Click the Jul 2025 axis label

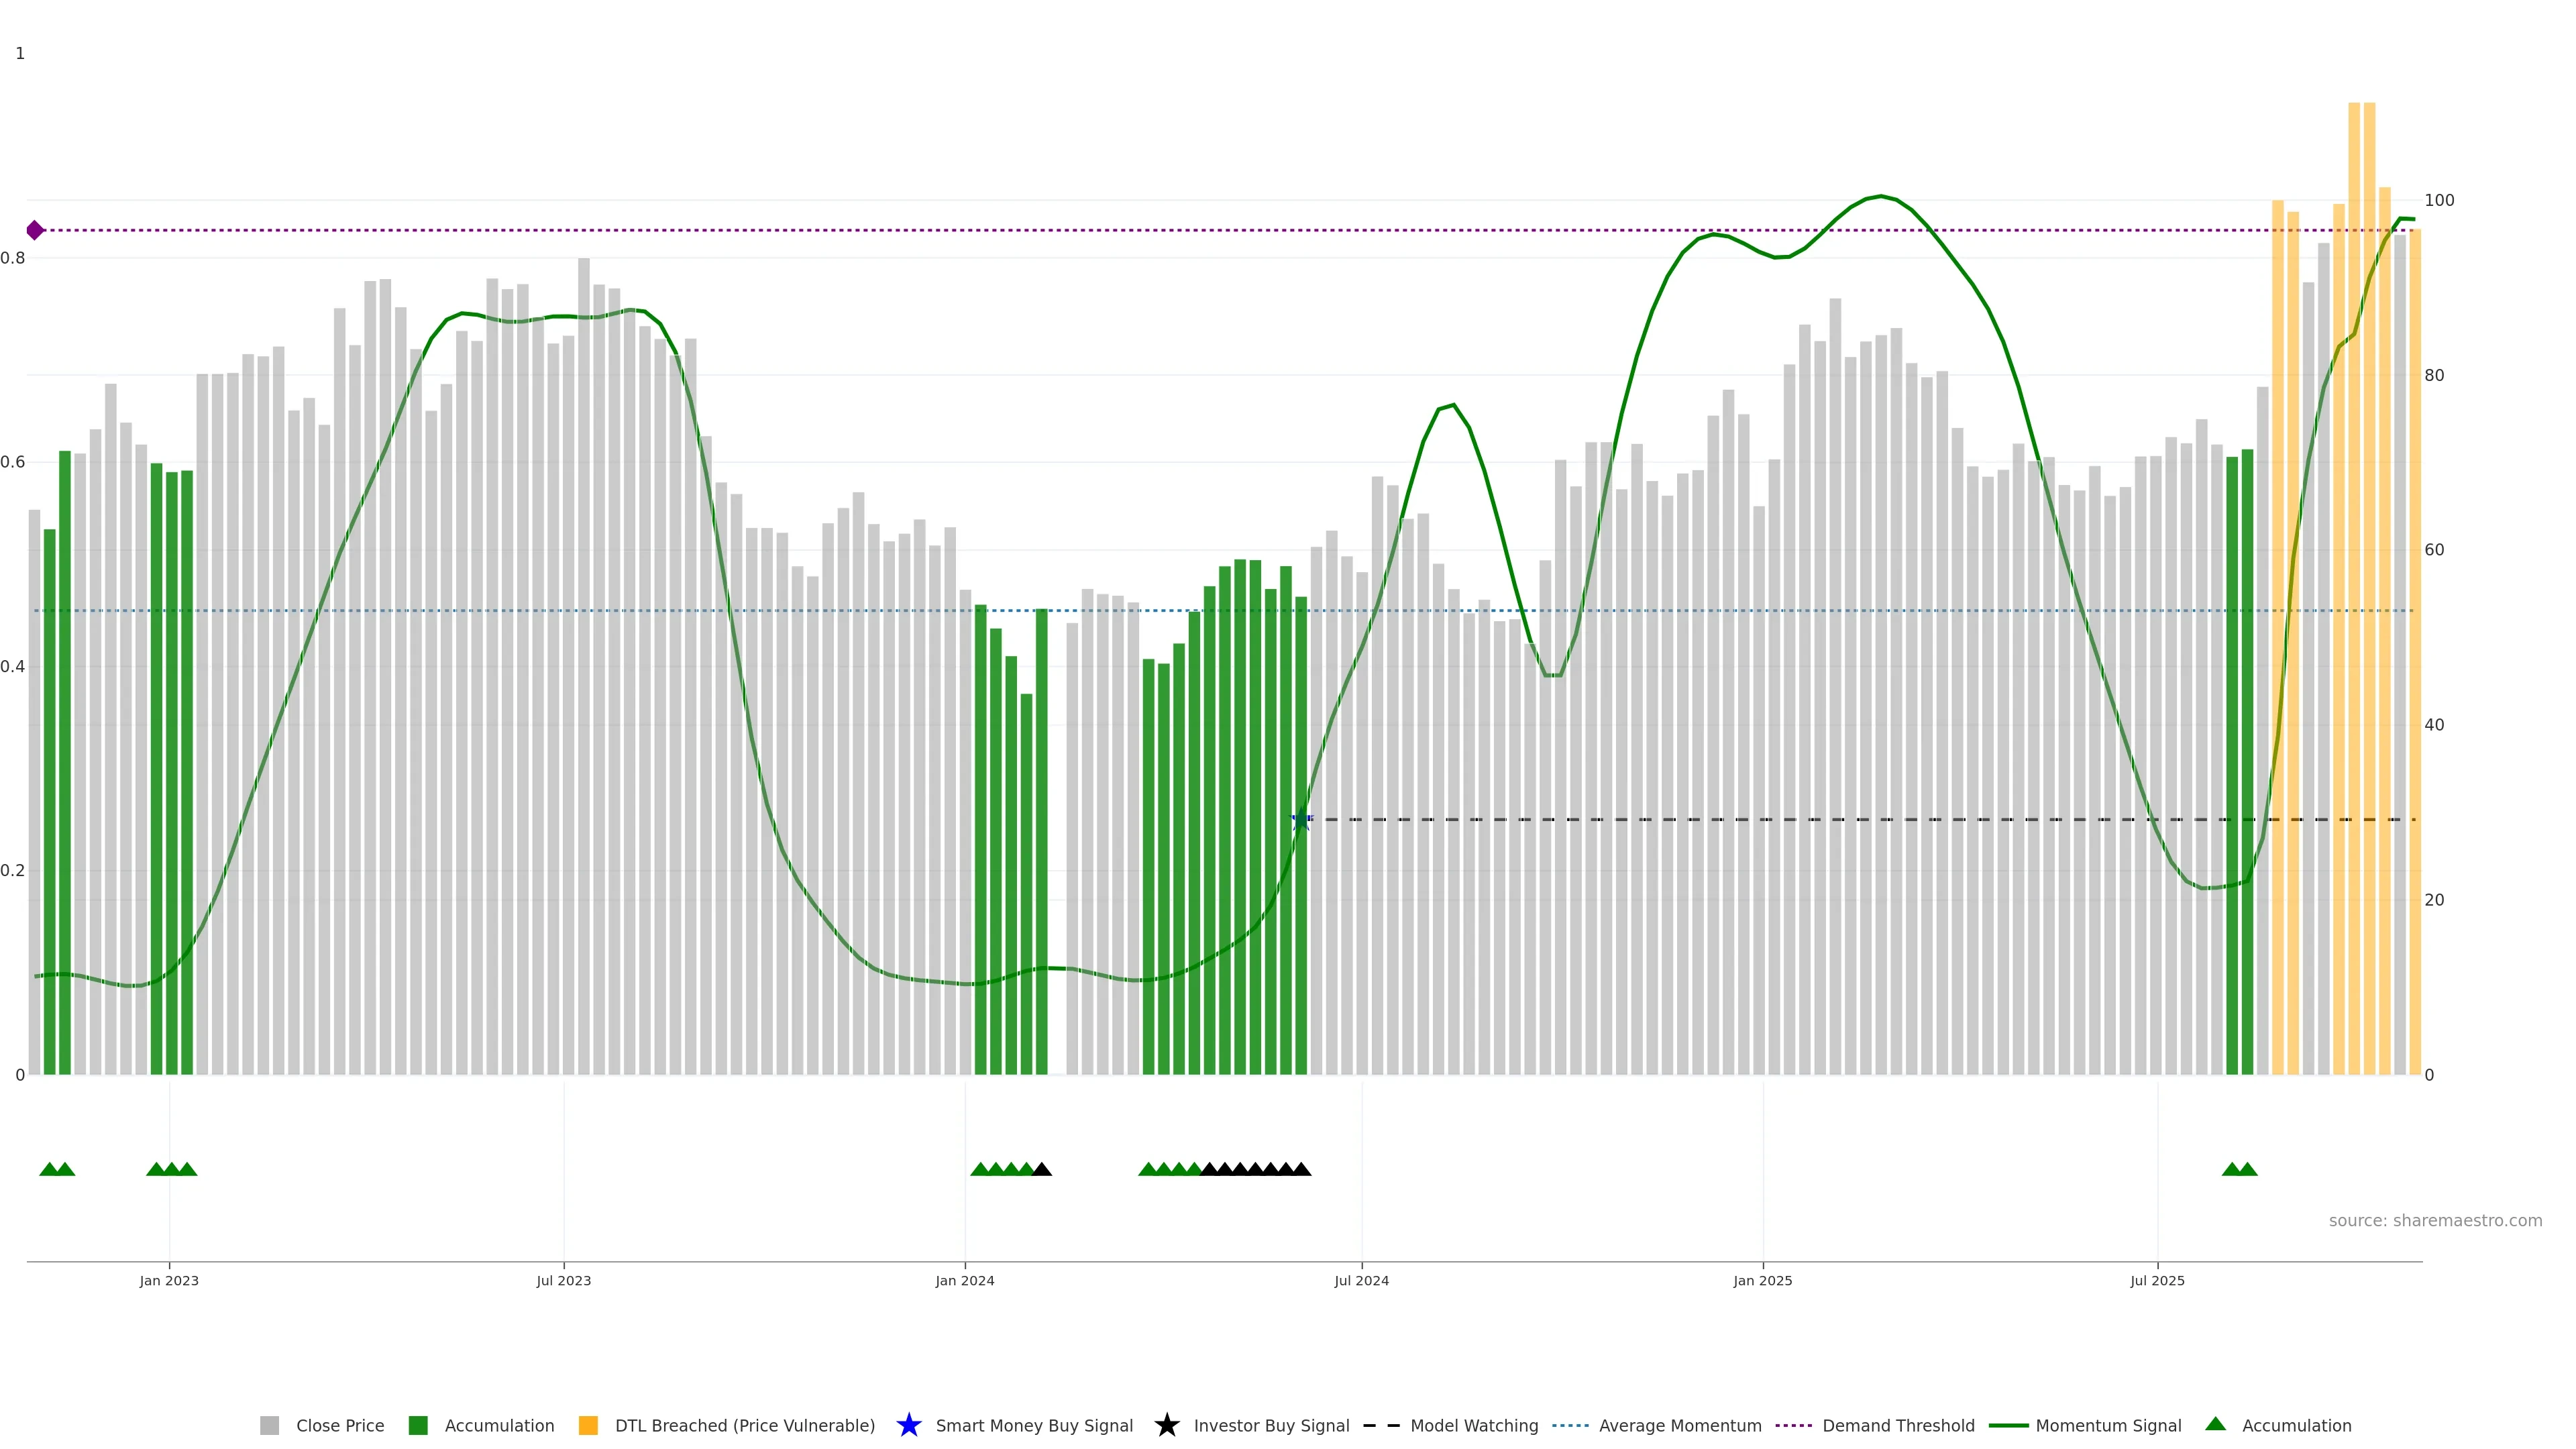click(2157, 1281)
